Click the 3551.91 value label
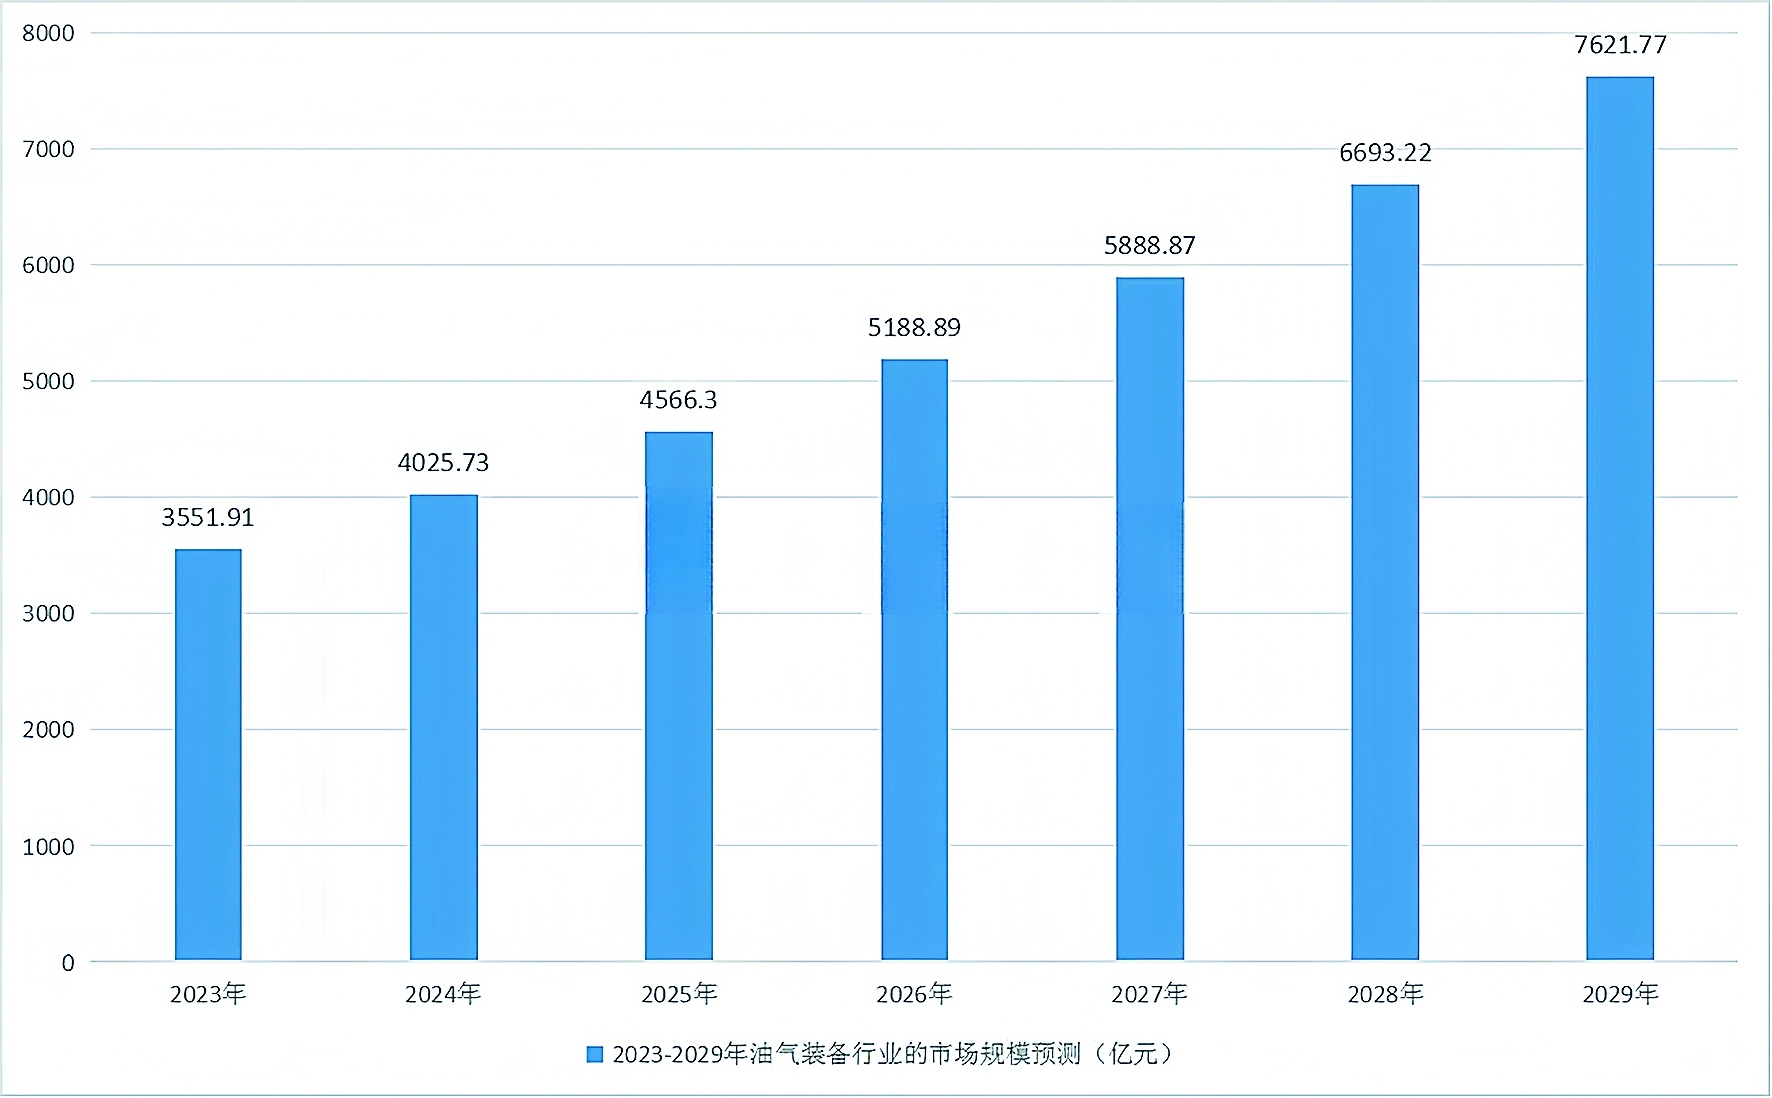 click(208, 518)
